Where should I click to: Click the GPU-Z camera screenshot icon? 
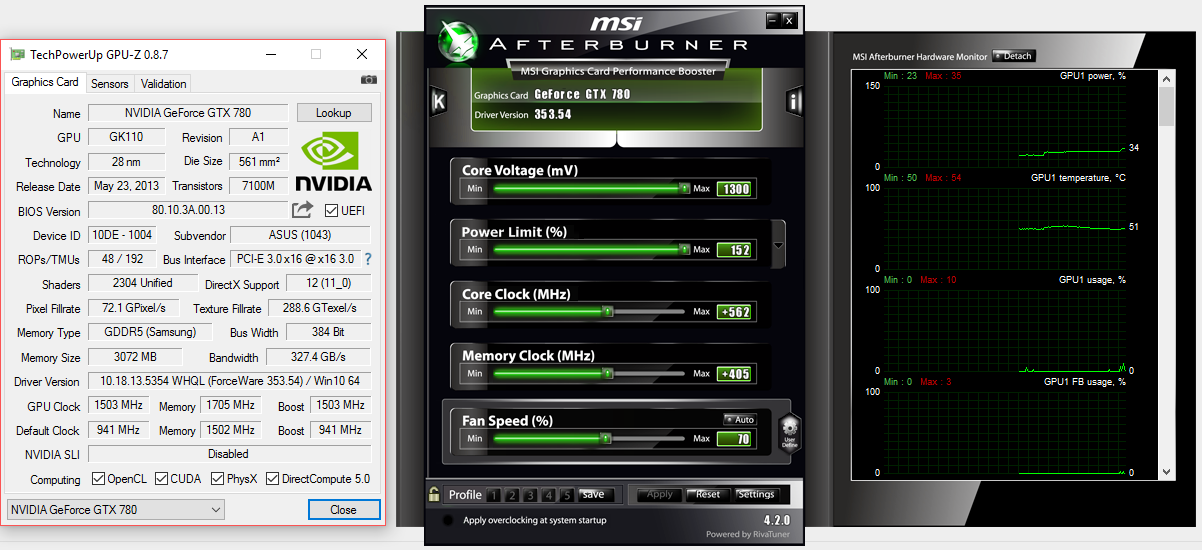pos(368,80)
